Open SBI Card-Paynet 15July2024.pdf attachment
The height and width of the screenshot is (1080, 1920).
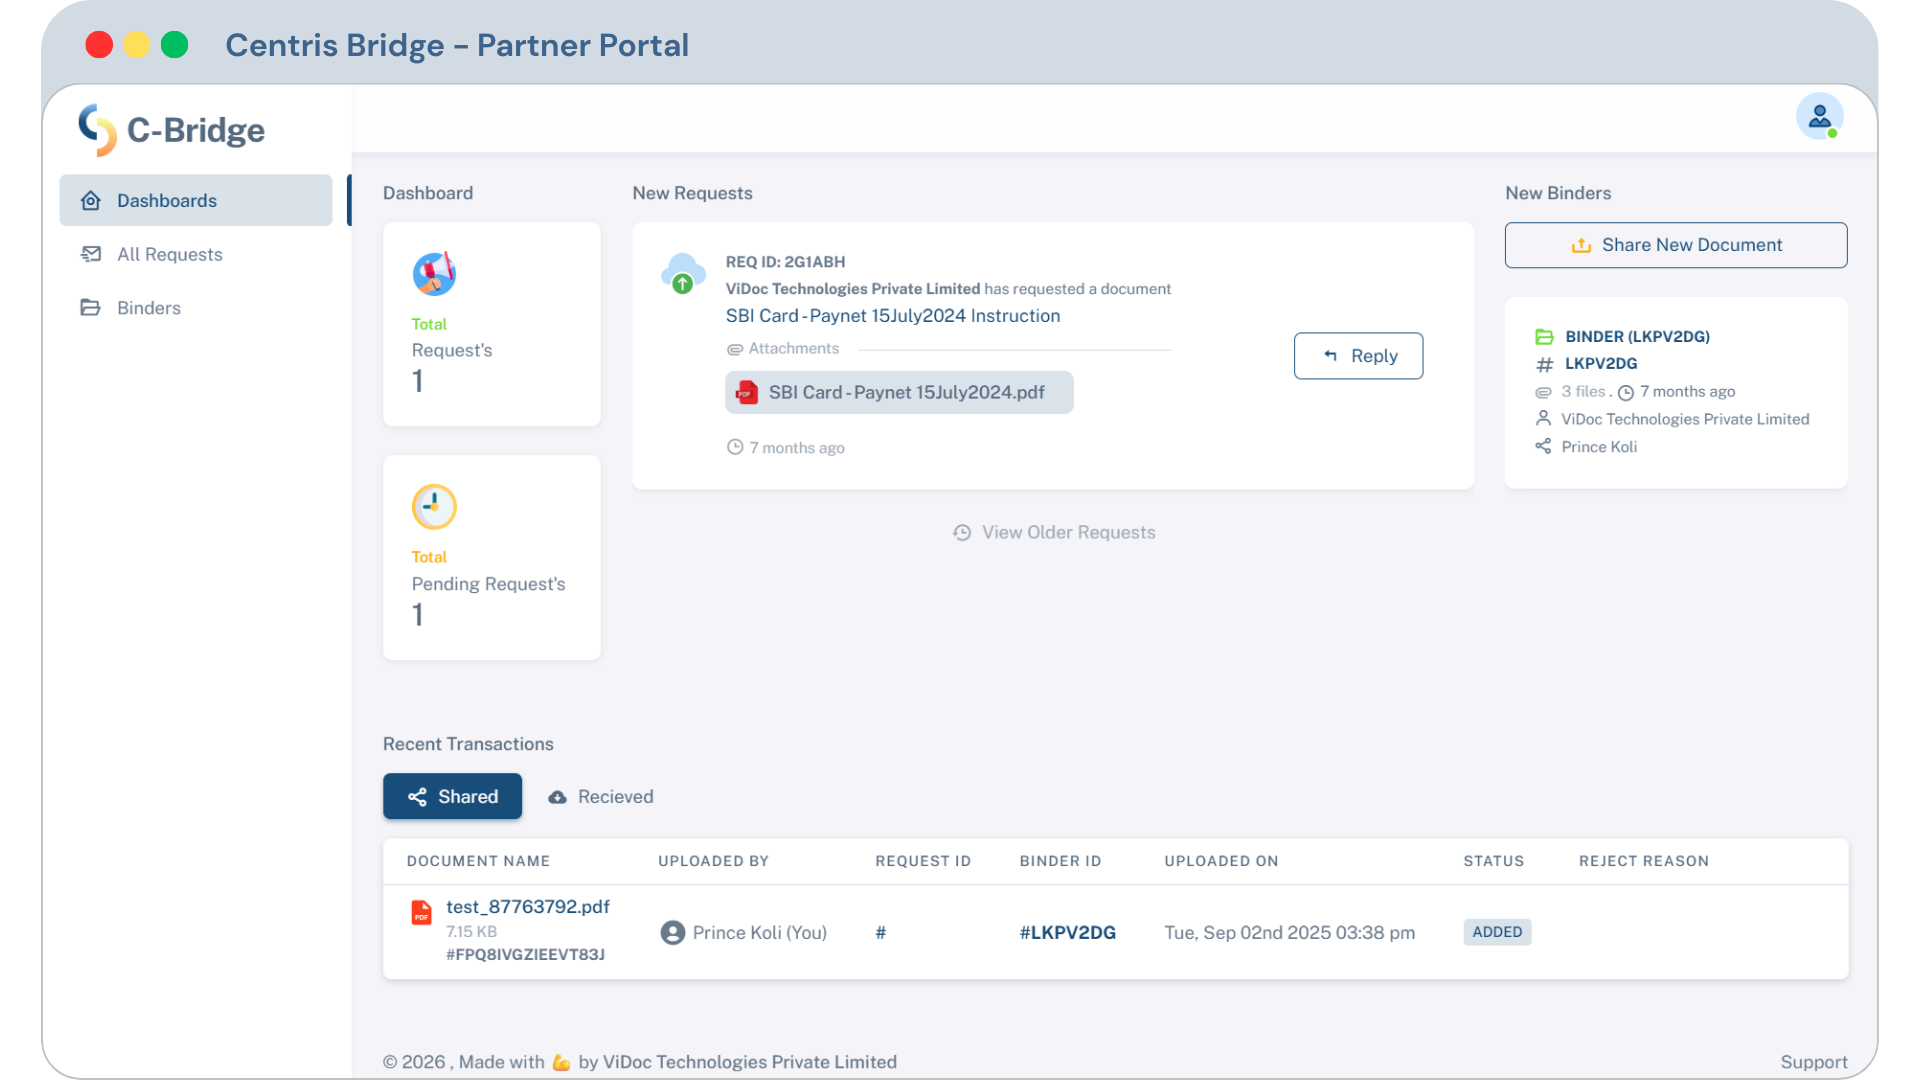coord(898,393)
